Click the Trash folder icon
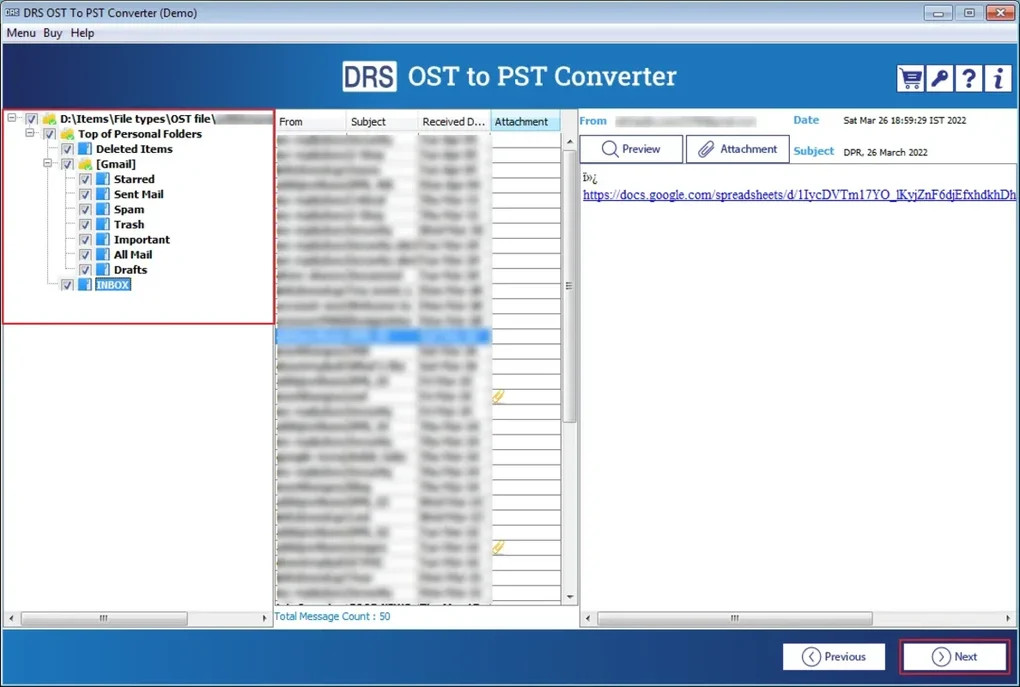The height and width of the screenshot is (687, 1020). [103, 224]
